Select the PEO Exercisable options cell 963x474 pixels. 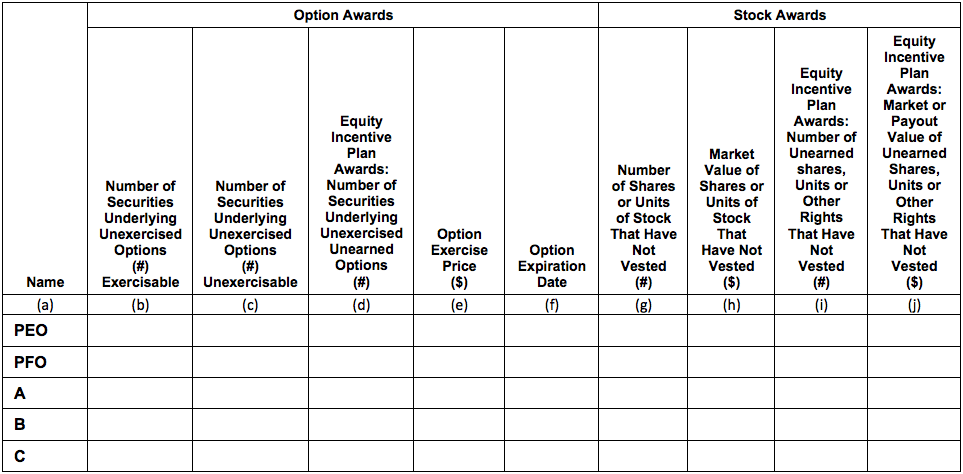140,331
